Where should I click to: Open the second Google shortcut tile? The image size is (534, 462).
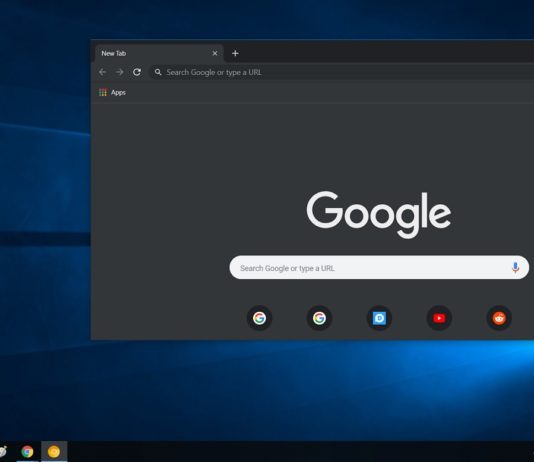319,318
